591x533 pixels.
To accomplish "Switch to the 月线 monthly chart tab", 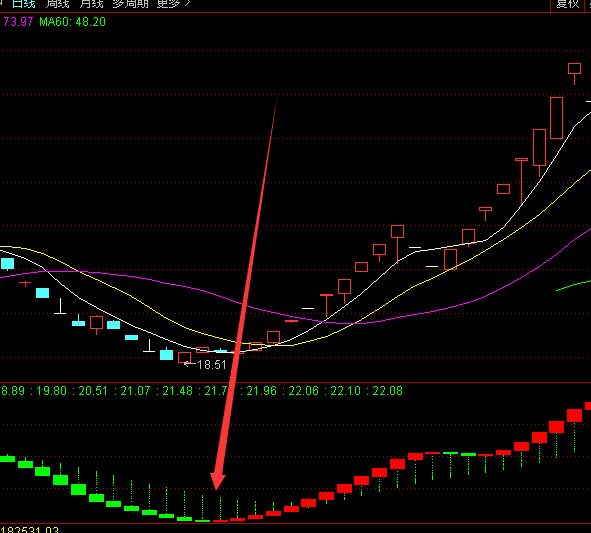I will tap(91, 4).
